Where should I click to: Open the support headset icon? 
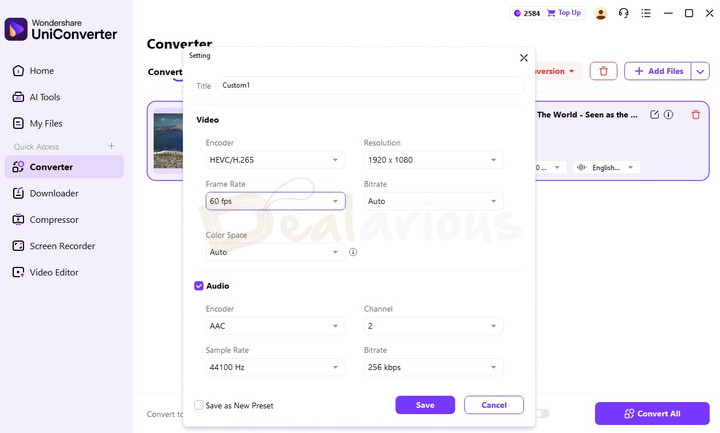623,13
